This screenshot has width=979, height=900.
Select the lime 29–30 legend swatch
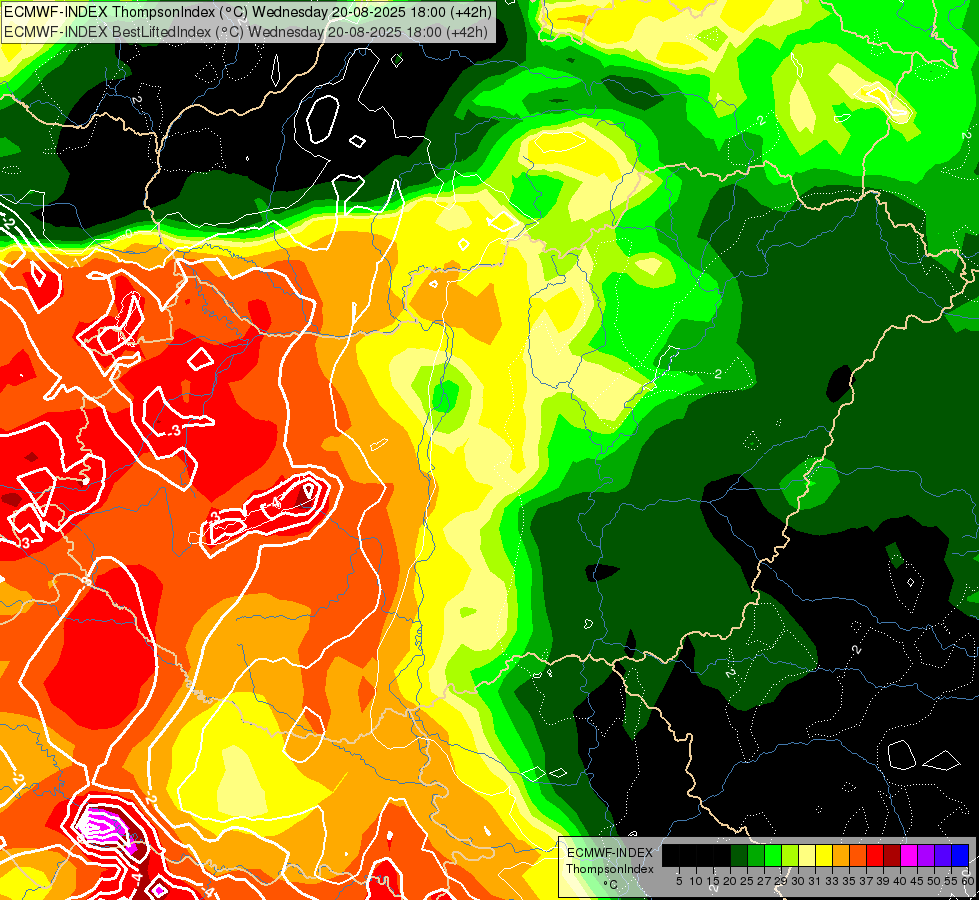[790, 855]
